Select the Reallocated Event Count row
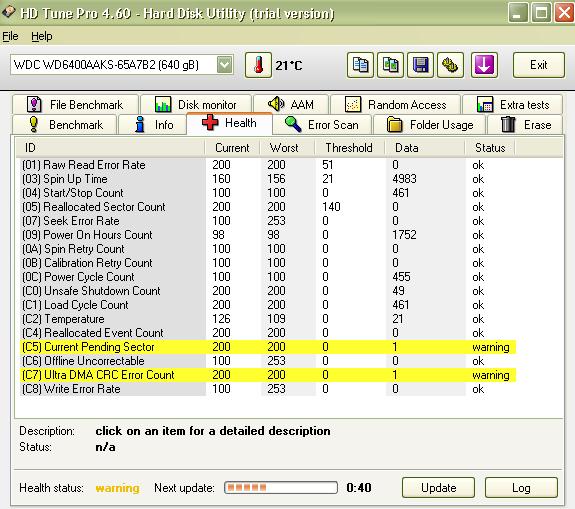Screen dimensions: 575x509 (x=268, y=333)
